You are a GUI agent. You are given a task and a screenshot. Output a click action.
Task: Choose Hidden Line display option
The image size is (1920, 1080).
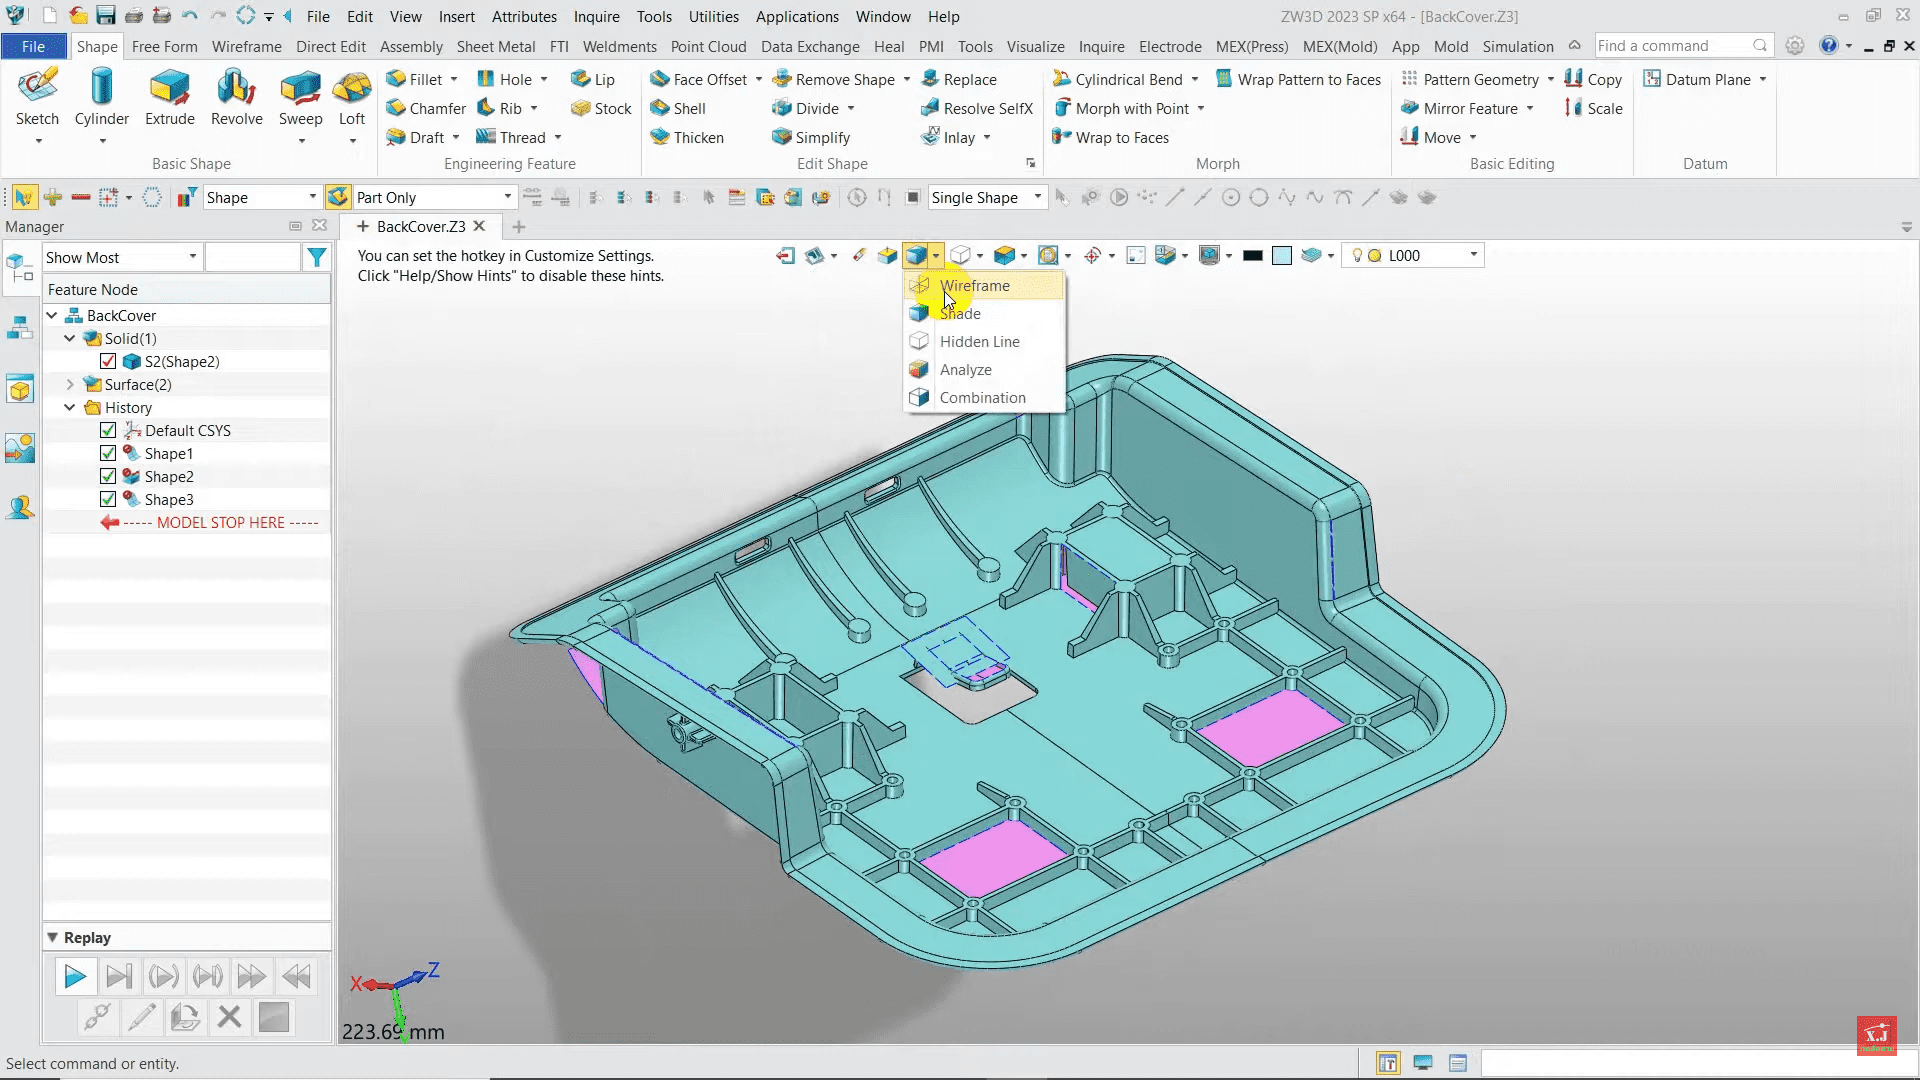click(979, 342)
